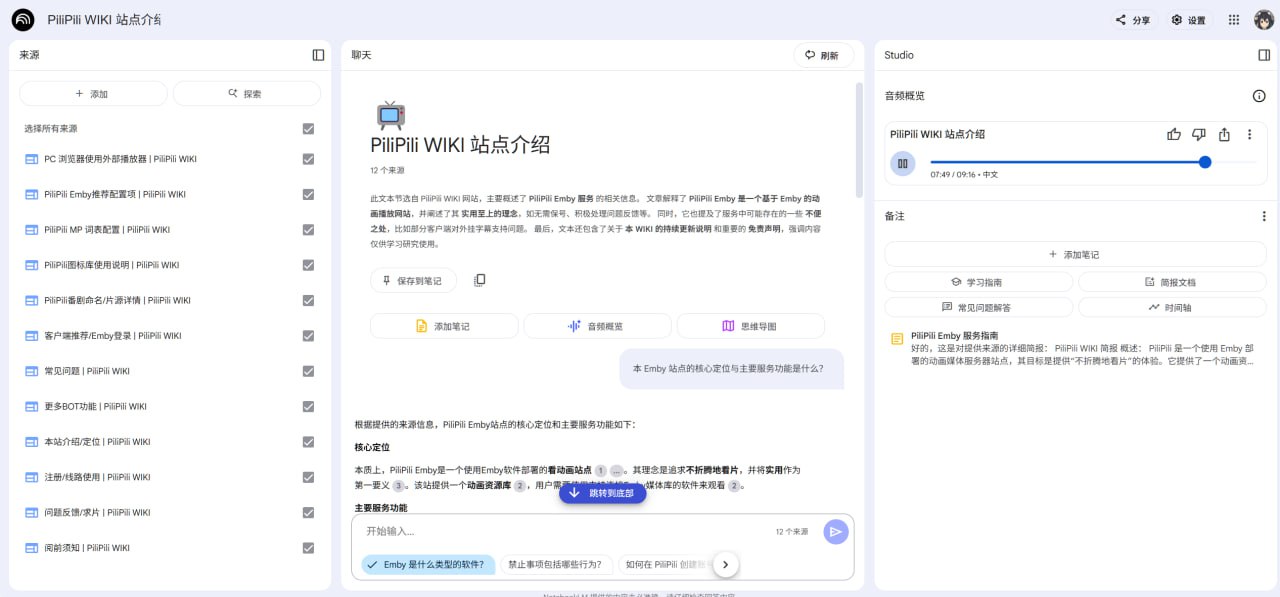The image size is (1280, 597).
Task: Collapse the Studio panel icon
Action: (1264, 55)
